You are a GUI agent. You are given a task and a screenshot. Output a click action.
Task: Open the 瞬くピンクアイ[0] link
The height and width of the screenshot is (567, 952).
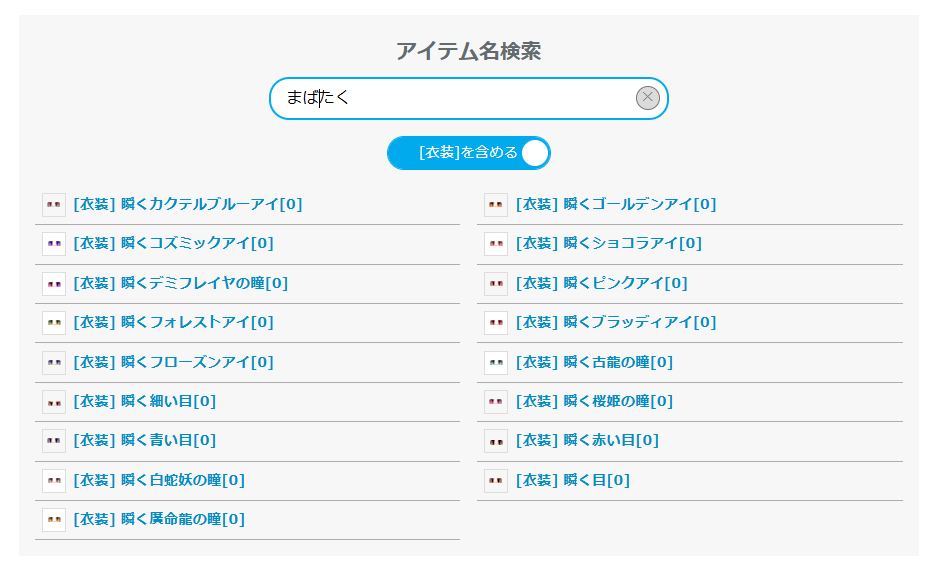pos(602,284)
